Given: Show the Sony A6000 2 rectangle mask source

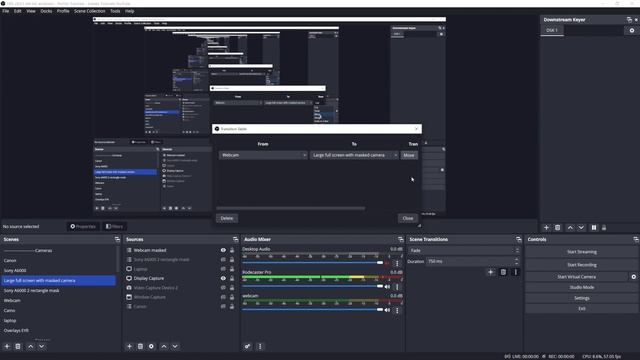Looking at the screenshot, I should tap(223, 260).
